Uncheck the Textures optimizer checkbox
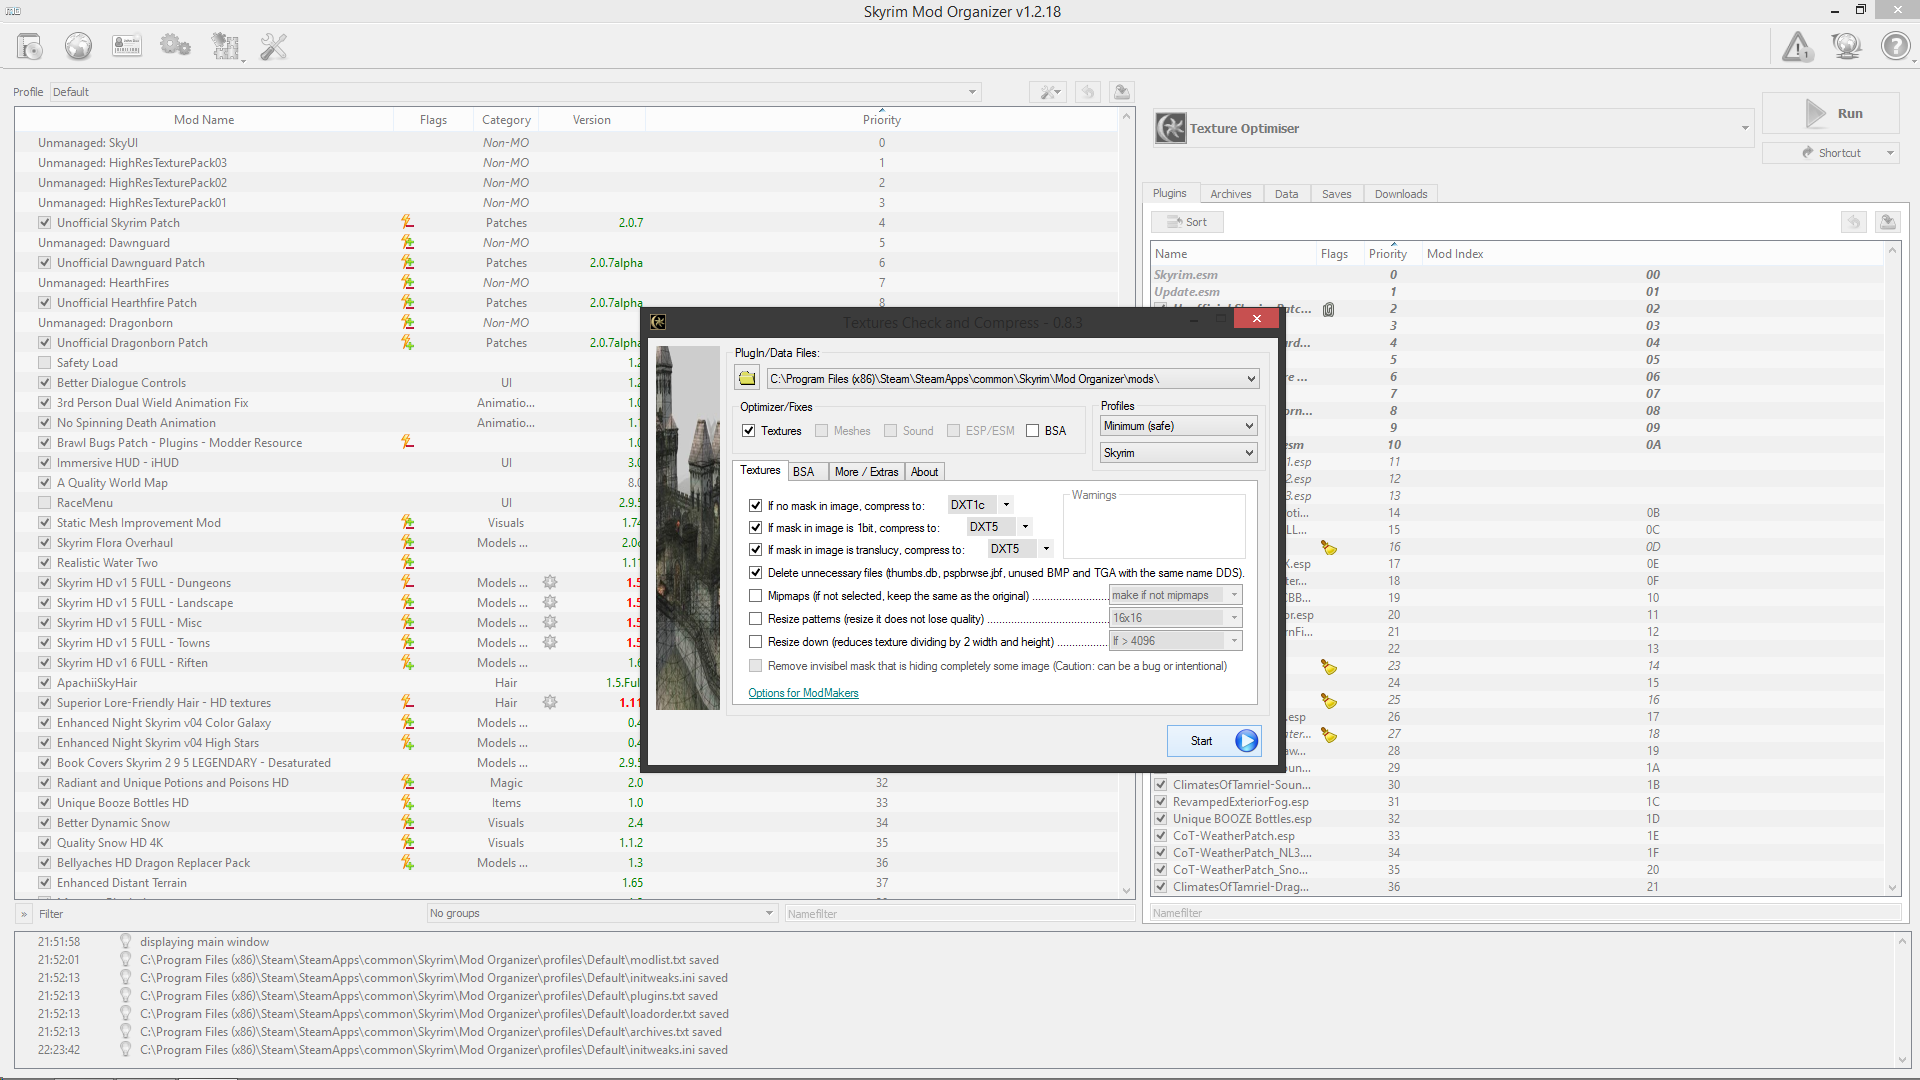 [749, 431]
